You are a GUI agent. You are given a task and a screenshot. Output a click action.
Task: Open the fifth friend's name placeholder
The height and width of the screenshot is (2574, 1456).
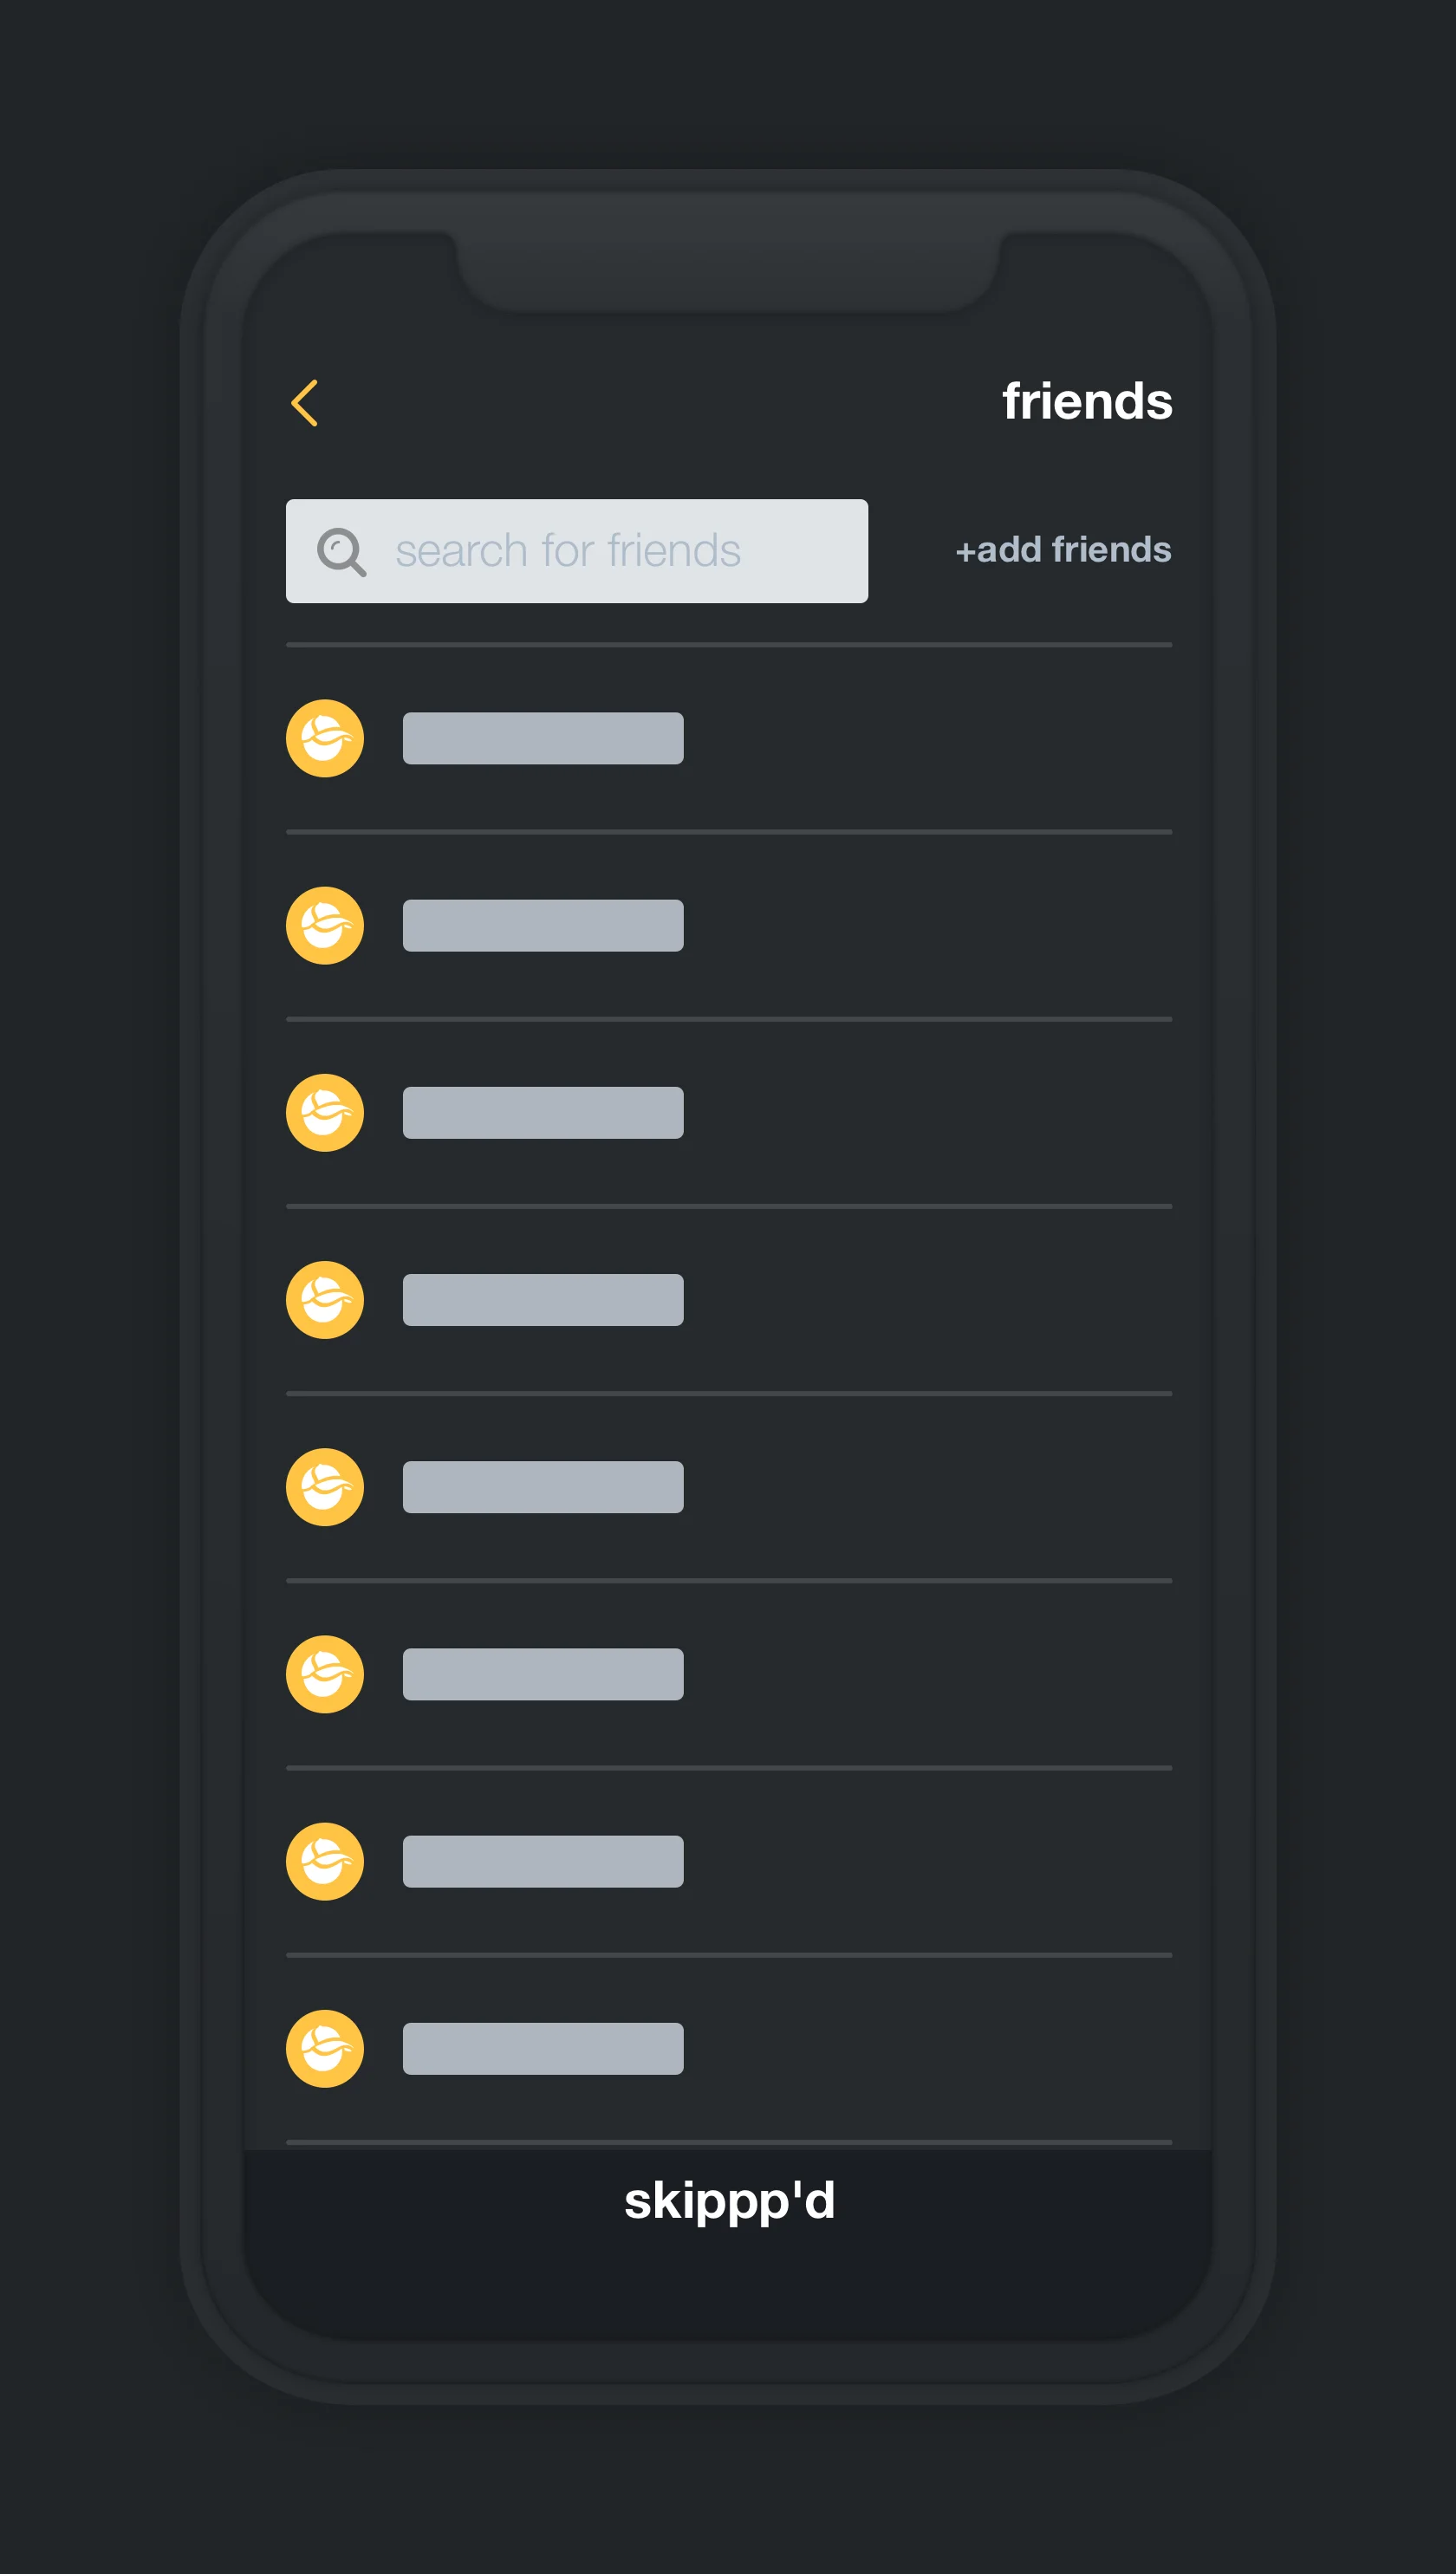pyautogui.click(x=543, y=1486)
